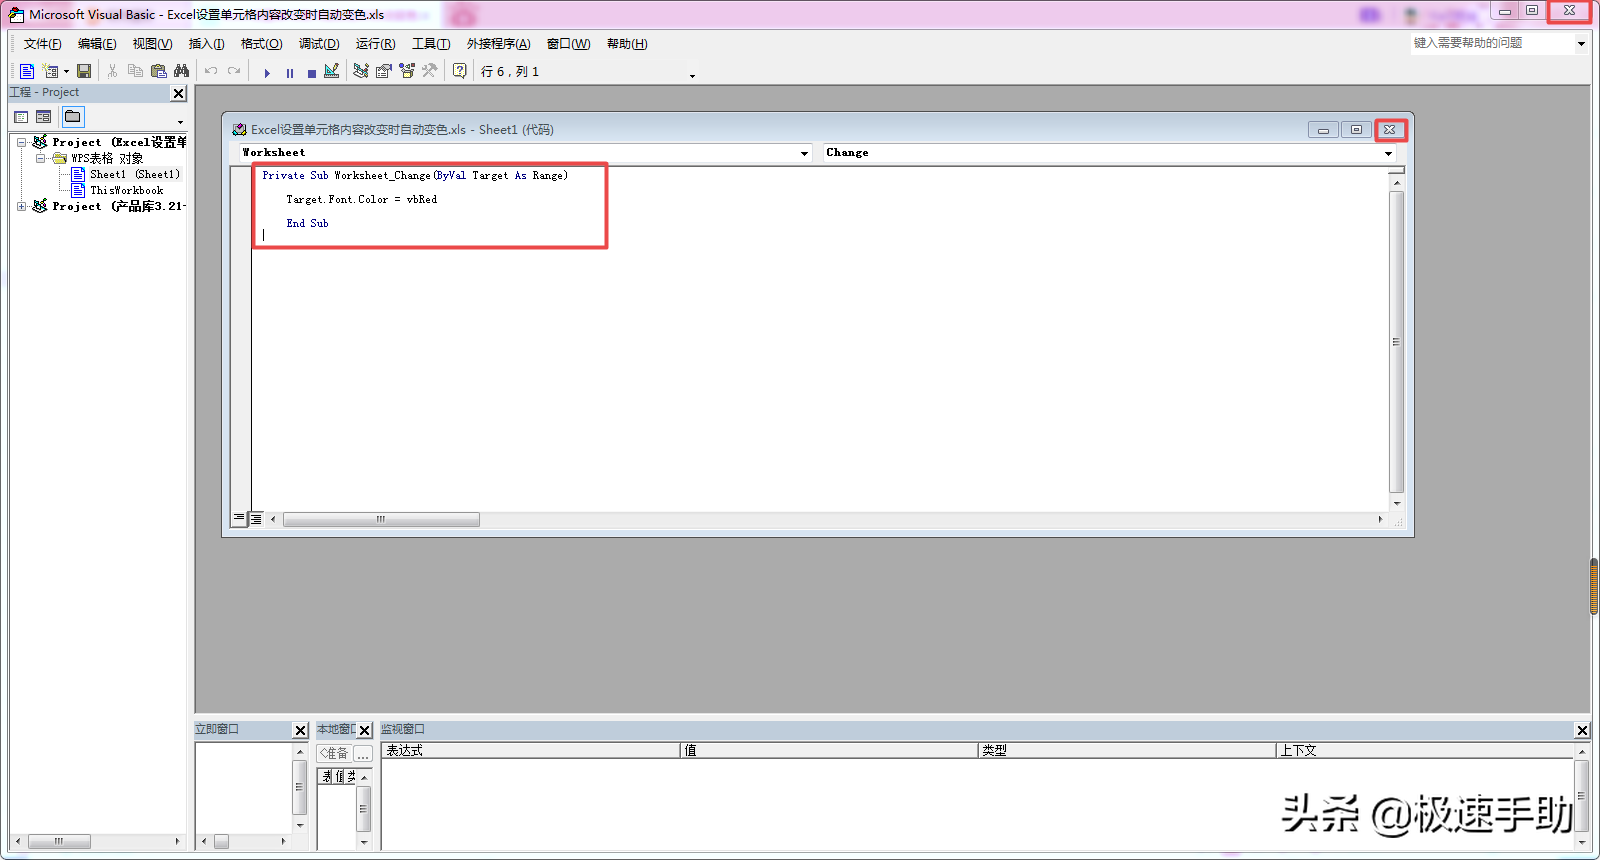
Task: Click the Cut scissors icon
Action: (112, 71)
